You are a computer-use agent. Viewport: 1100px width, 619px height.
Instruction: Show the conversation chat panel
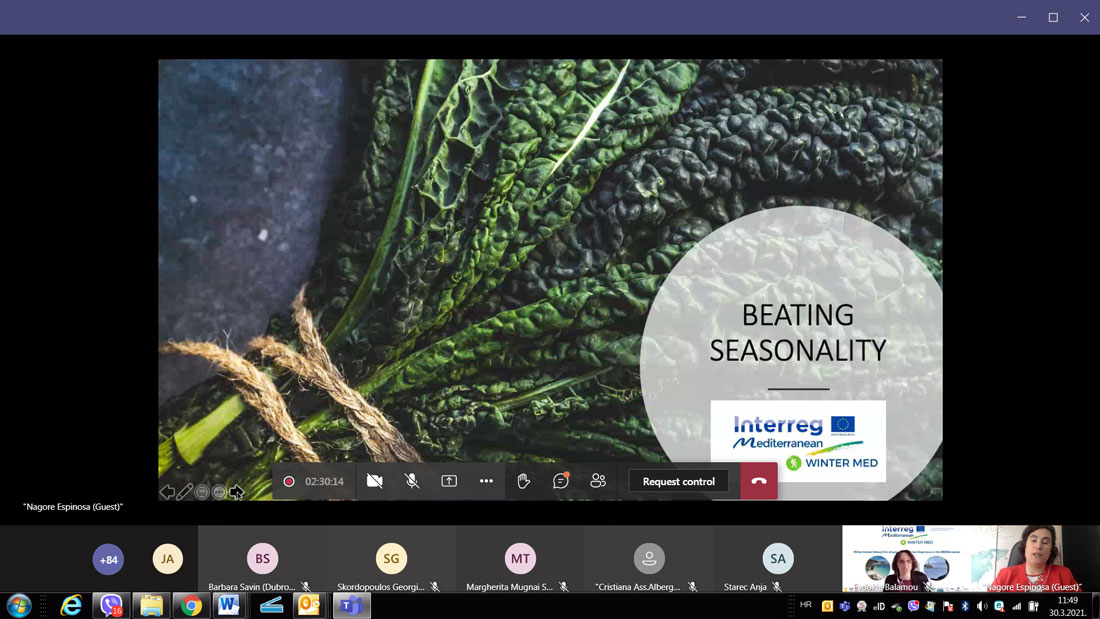tap(561, 481)
